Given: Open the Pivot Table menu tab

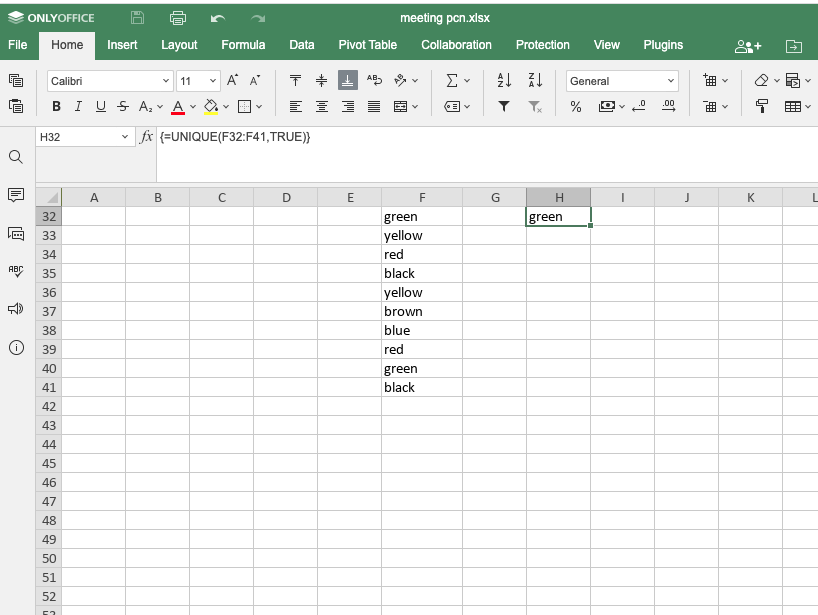Looking at the screenshot, I should [366, 44].
